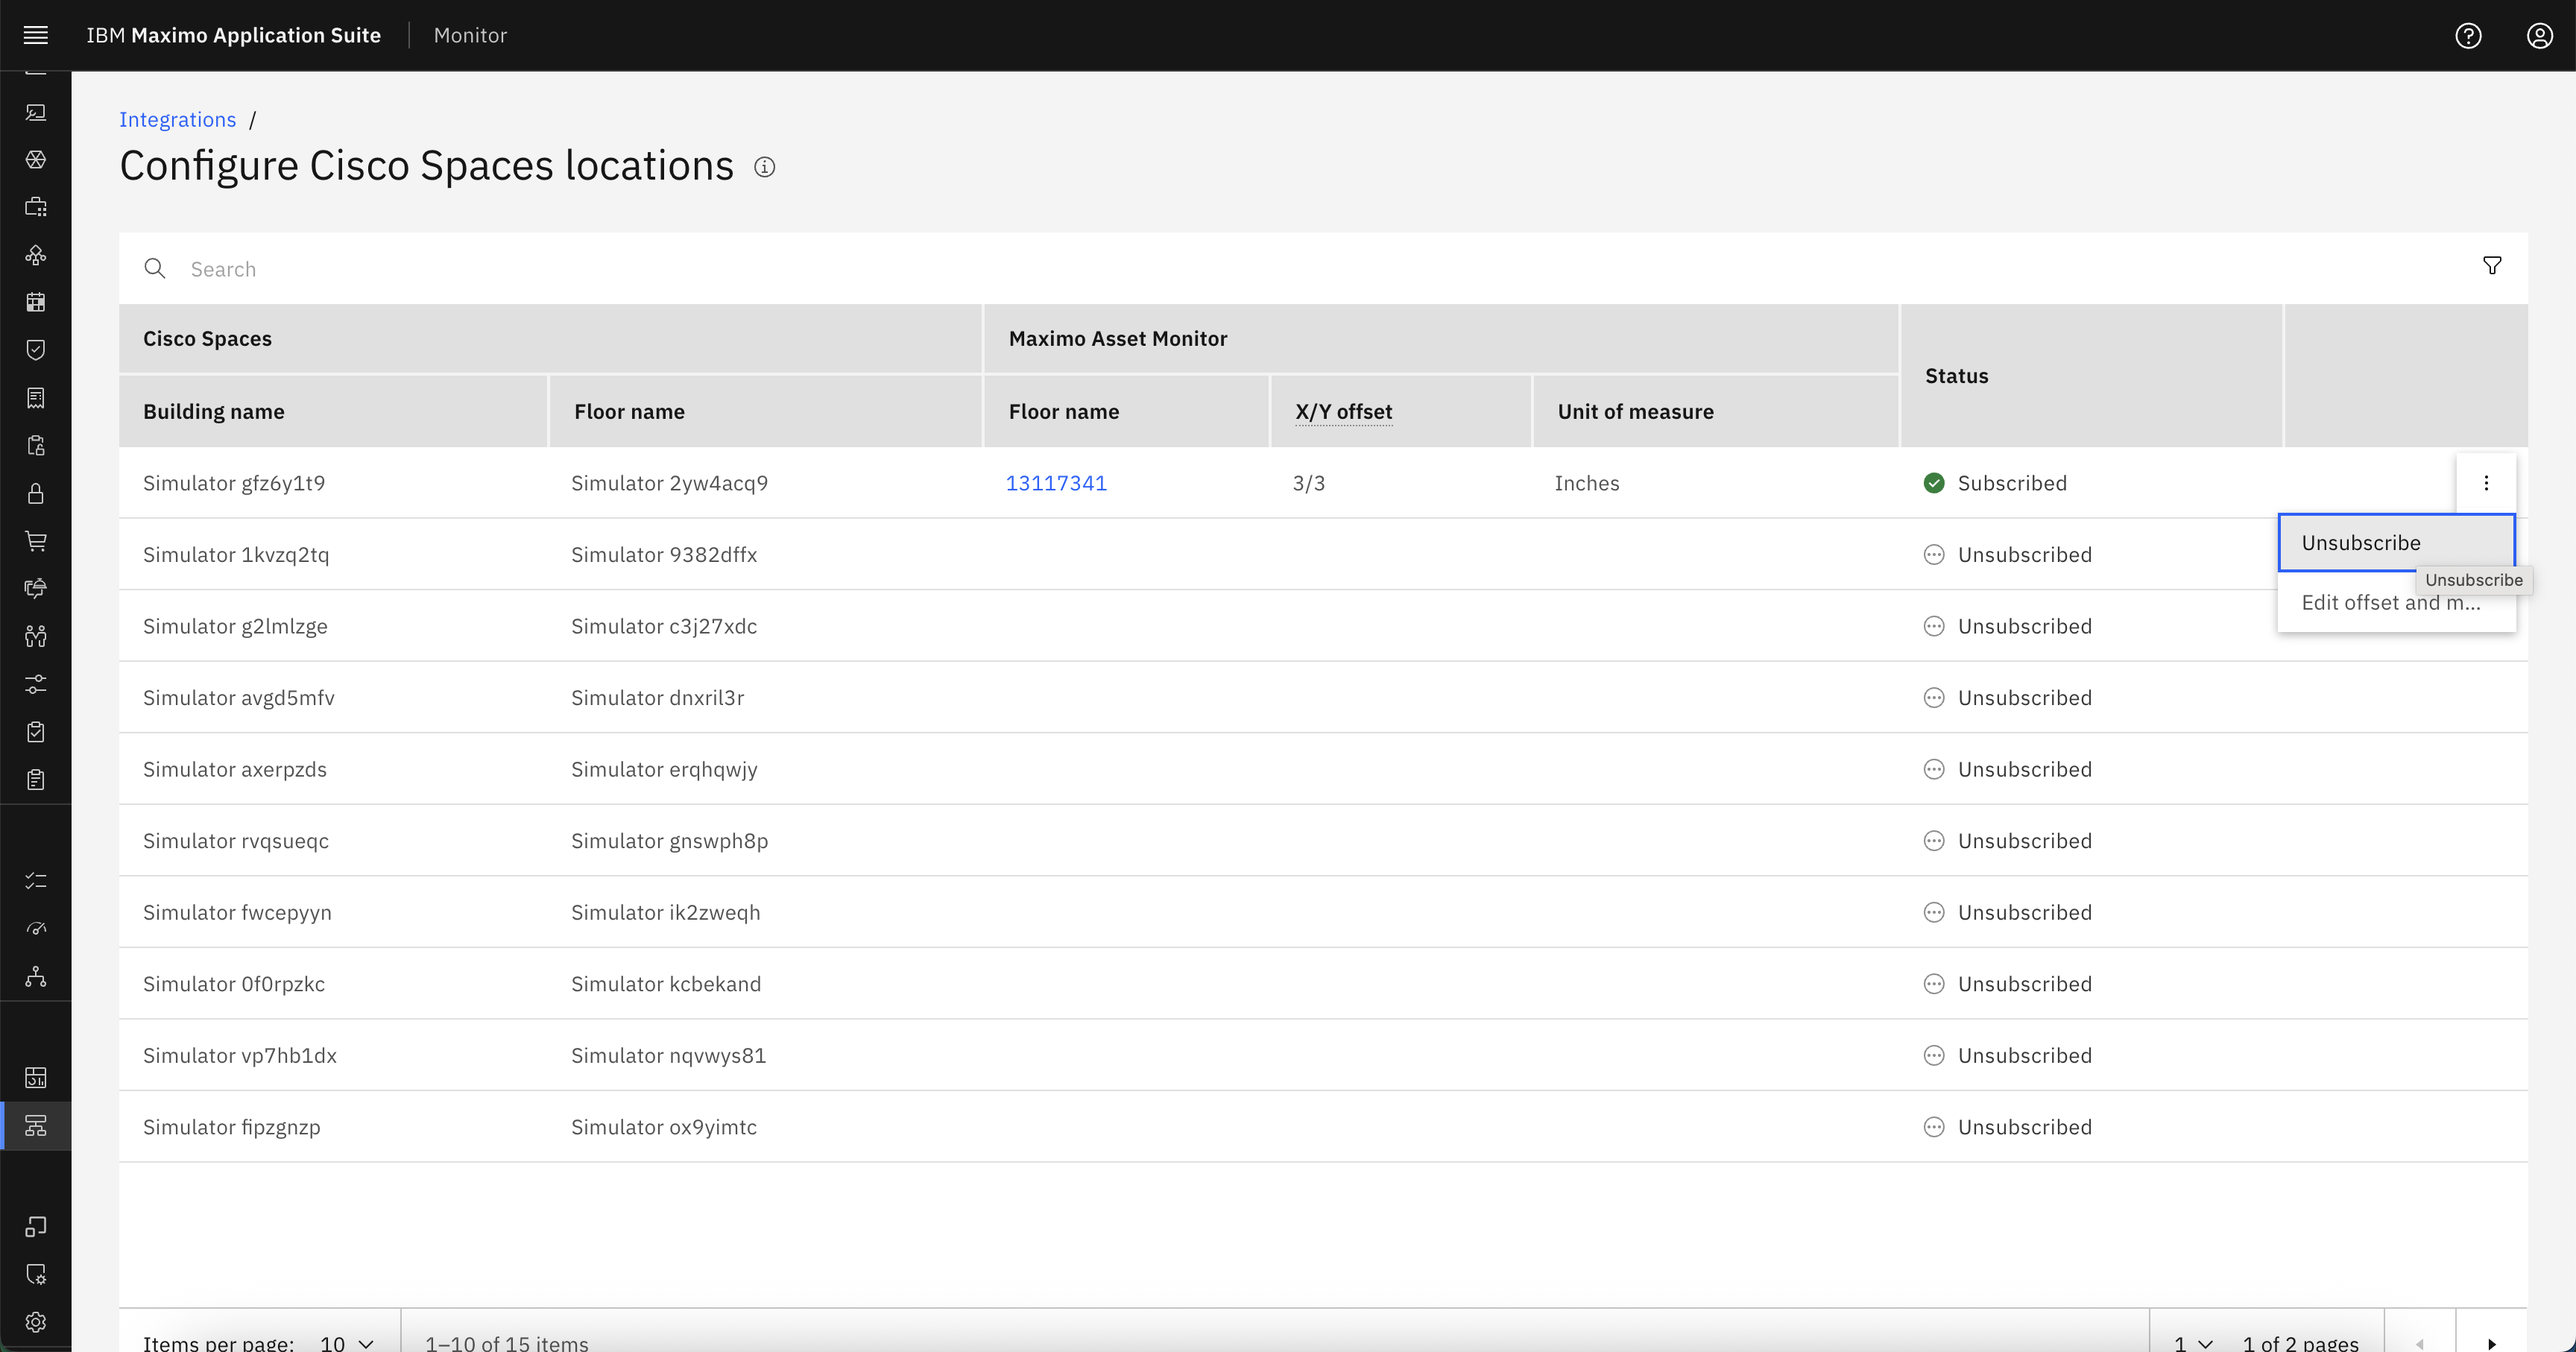Viewport: 2576px width, 1352px height.
Task: Click the dashboard chart sidebar icon
Action: (36, 1078)
